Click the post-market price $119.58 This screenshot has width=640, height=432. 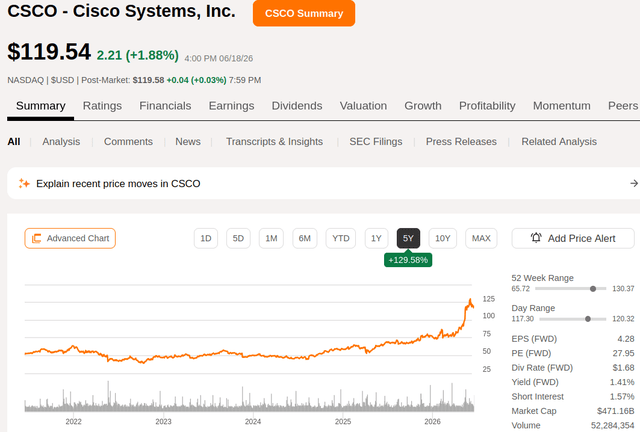tap(148, 80)
